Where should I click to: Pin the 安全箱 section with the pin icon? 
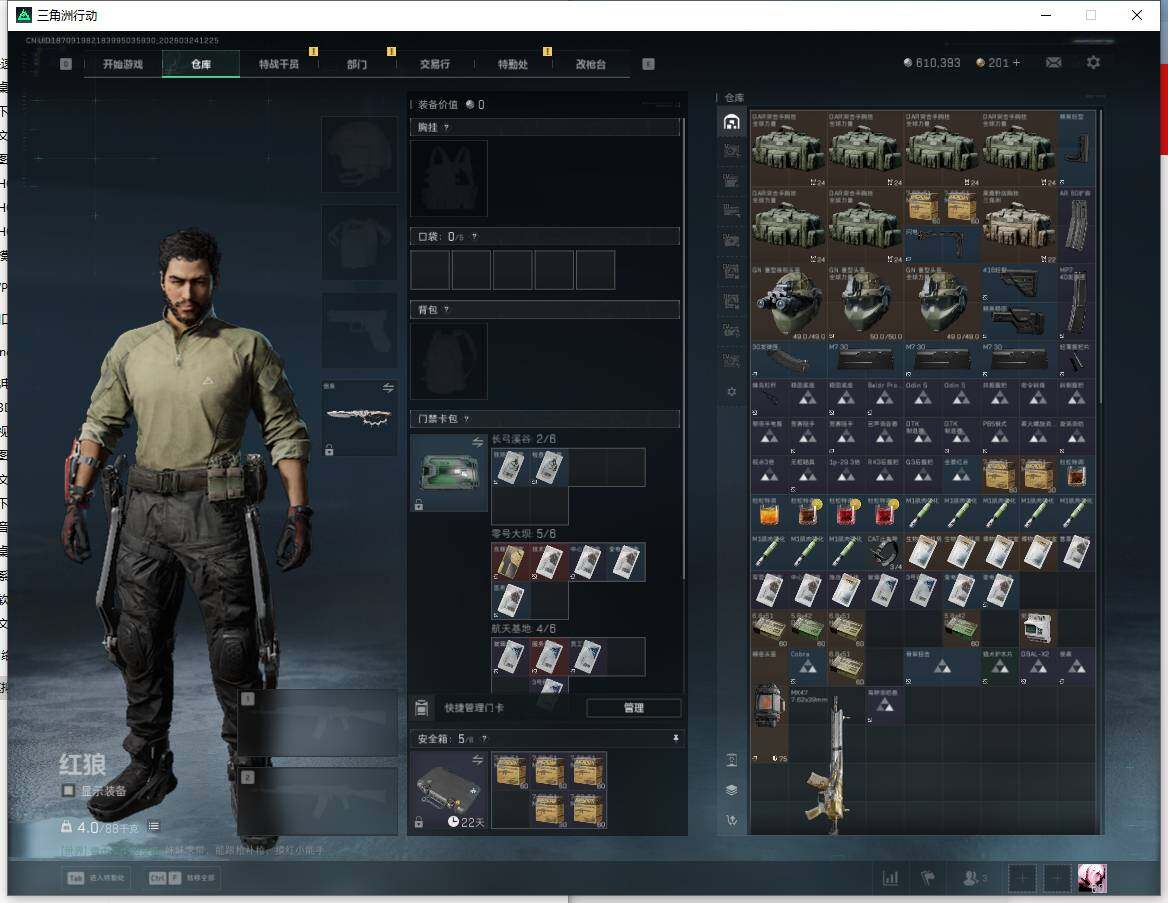pos(676,738)
